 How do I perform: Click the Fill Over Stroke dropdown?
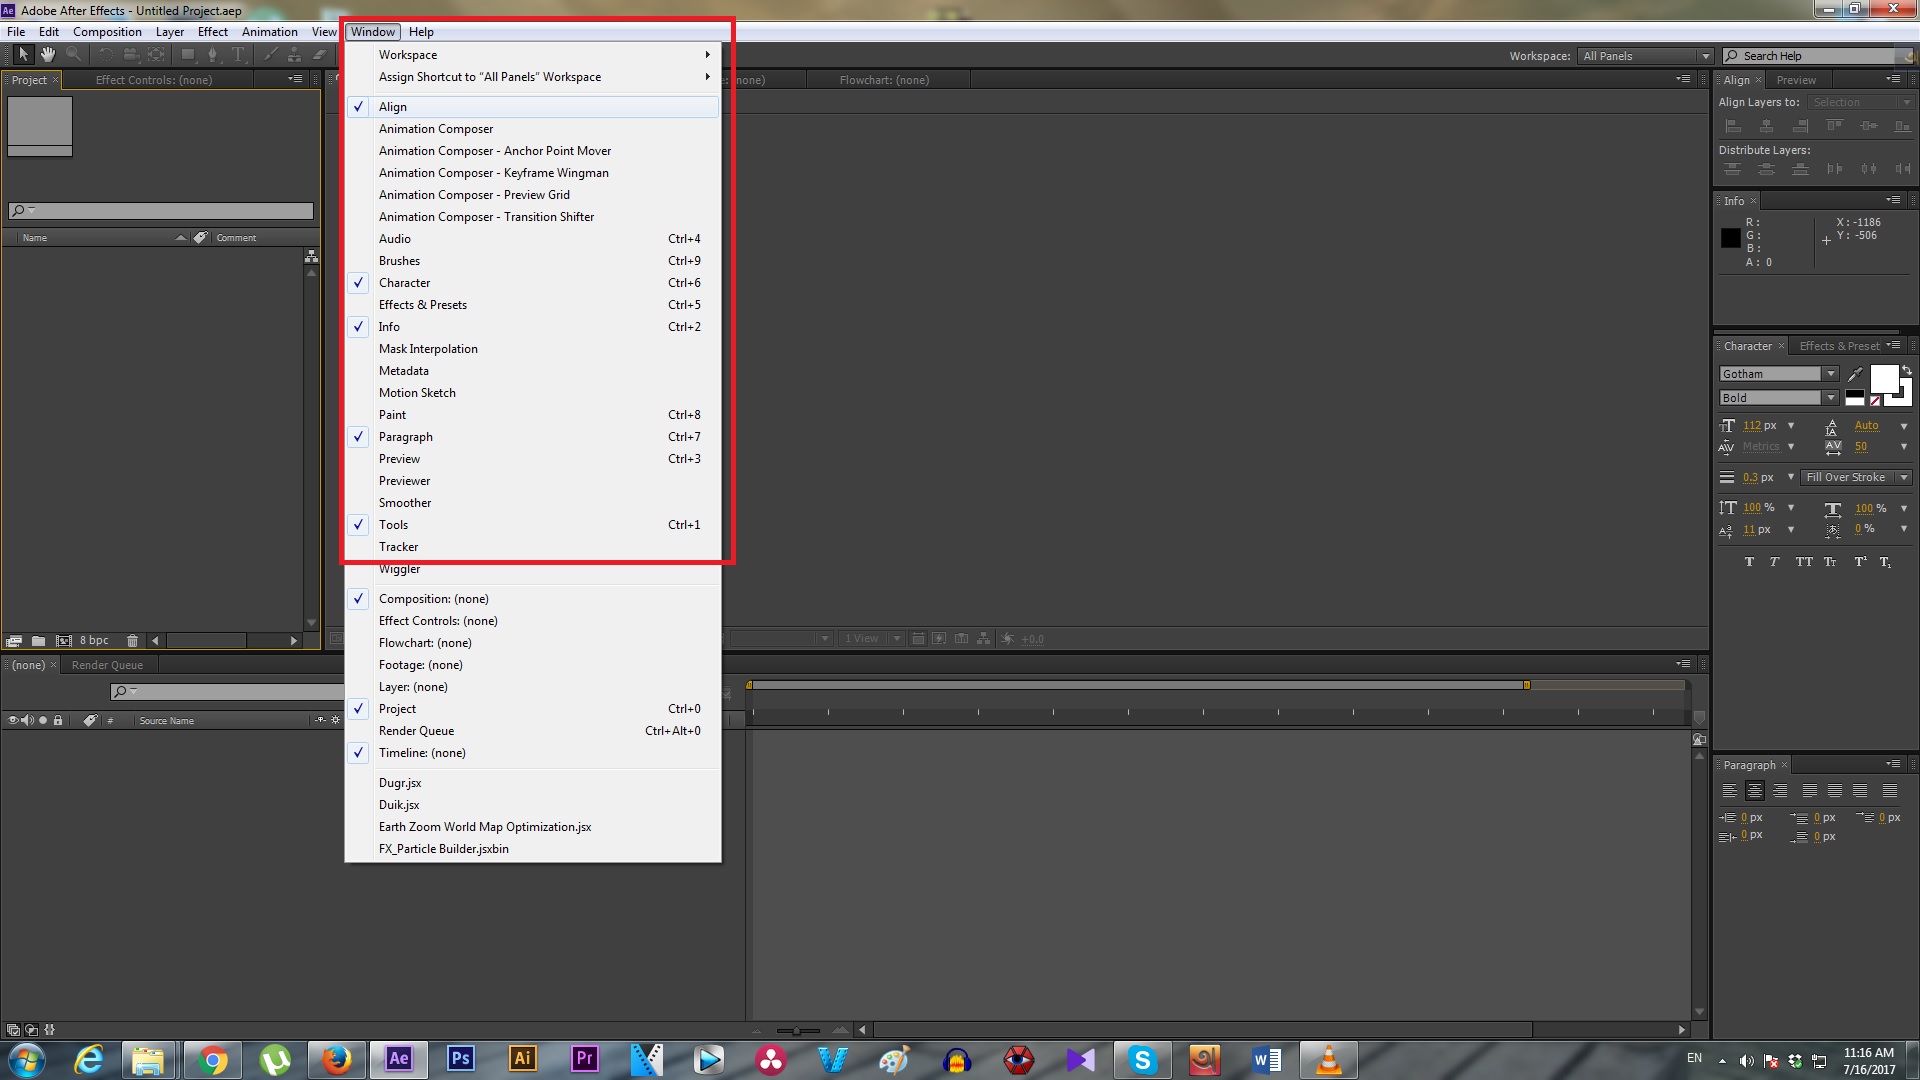(x=1854, y=476)
